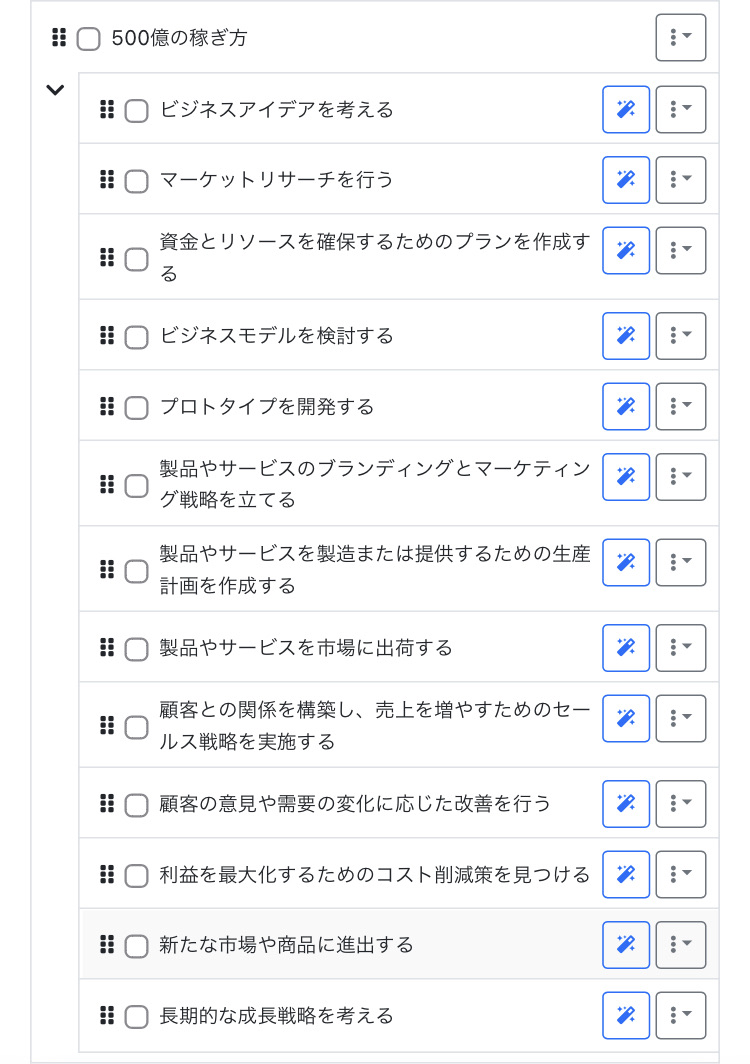Click magic wand for 新たな市場や商品に進出する
Image resolution: width=750 pixels, height=1064 pixels.
tap(626, 944)
